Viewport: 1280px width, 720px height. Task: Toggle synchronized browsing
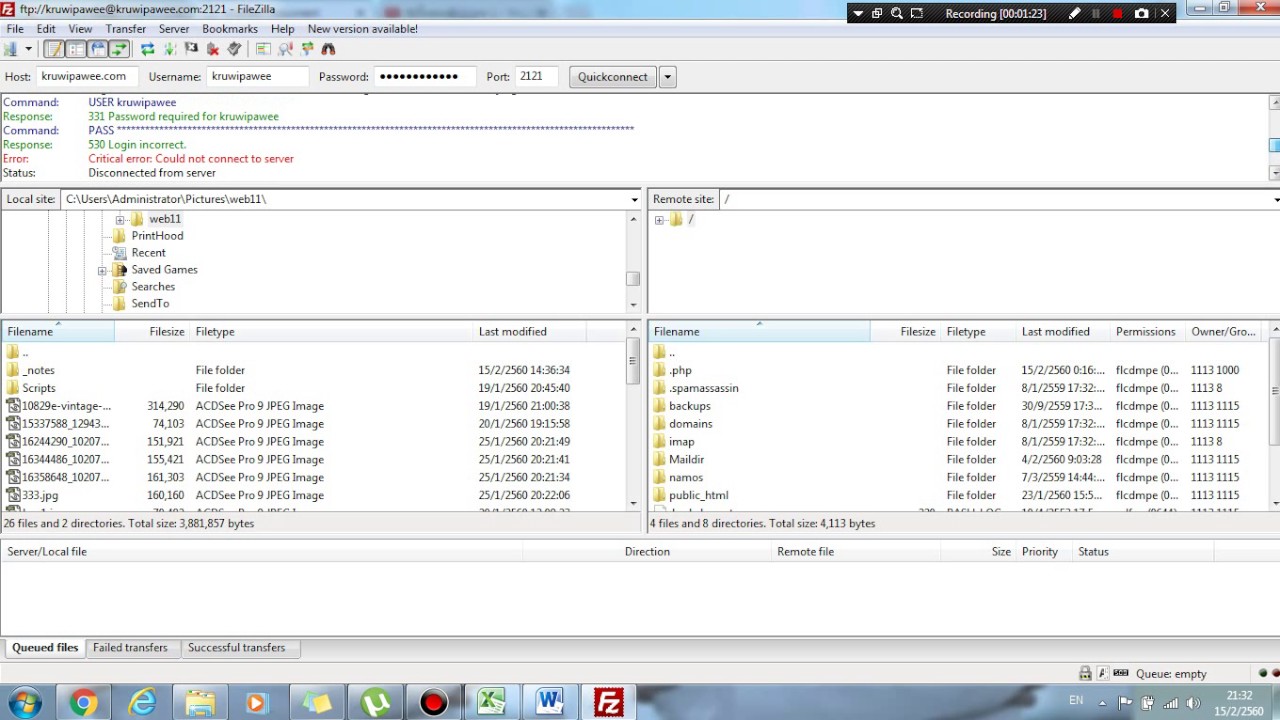(x=307, y=49)
